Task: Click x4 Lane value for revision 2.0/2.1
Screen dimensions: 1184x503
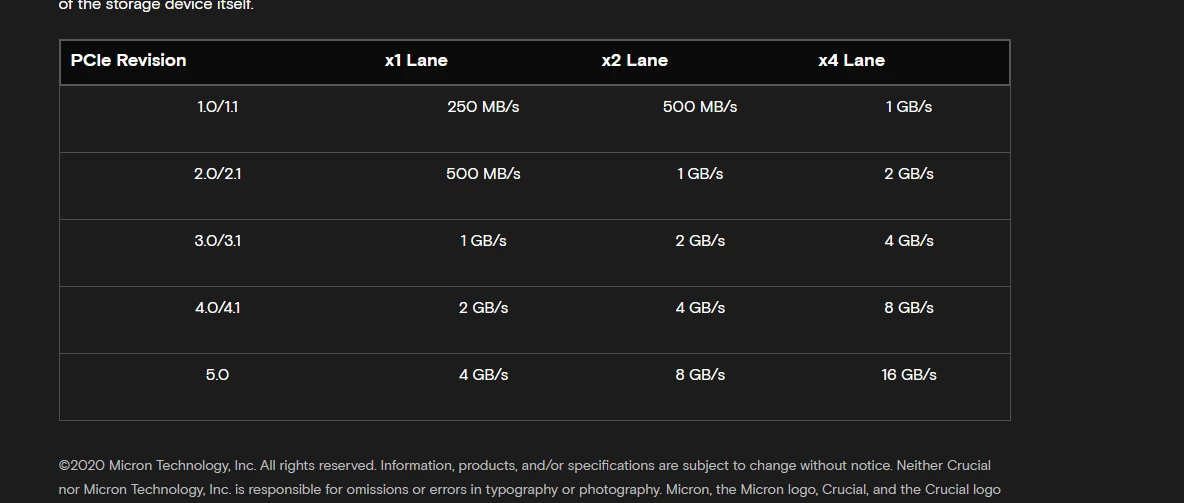Action: coord(908,174)
